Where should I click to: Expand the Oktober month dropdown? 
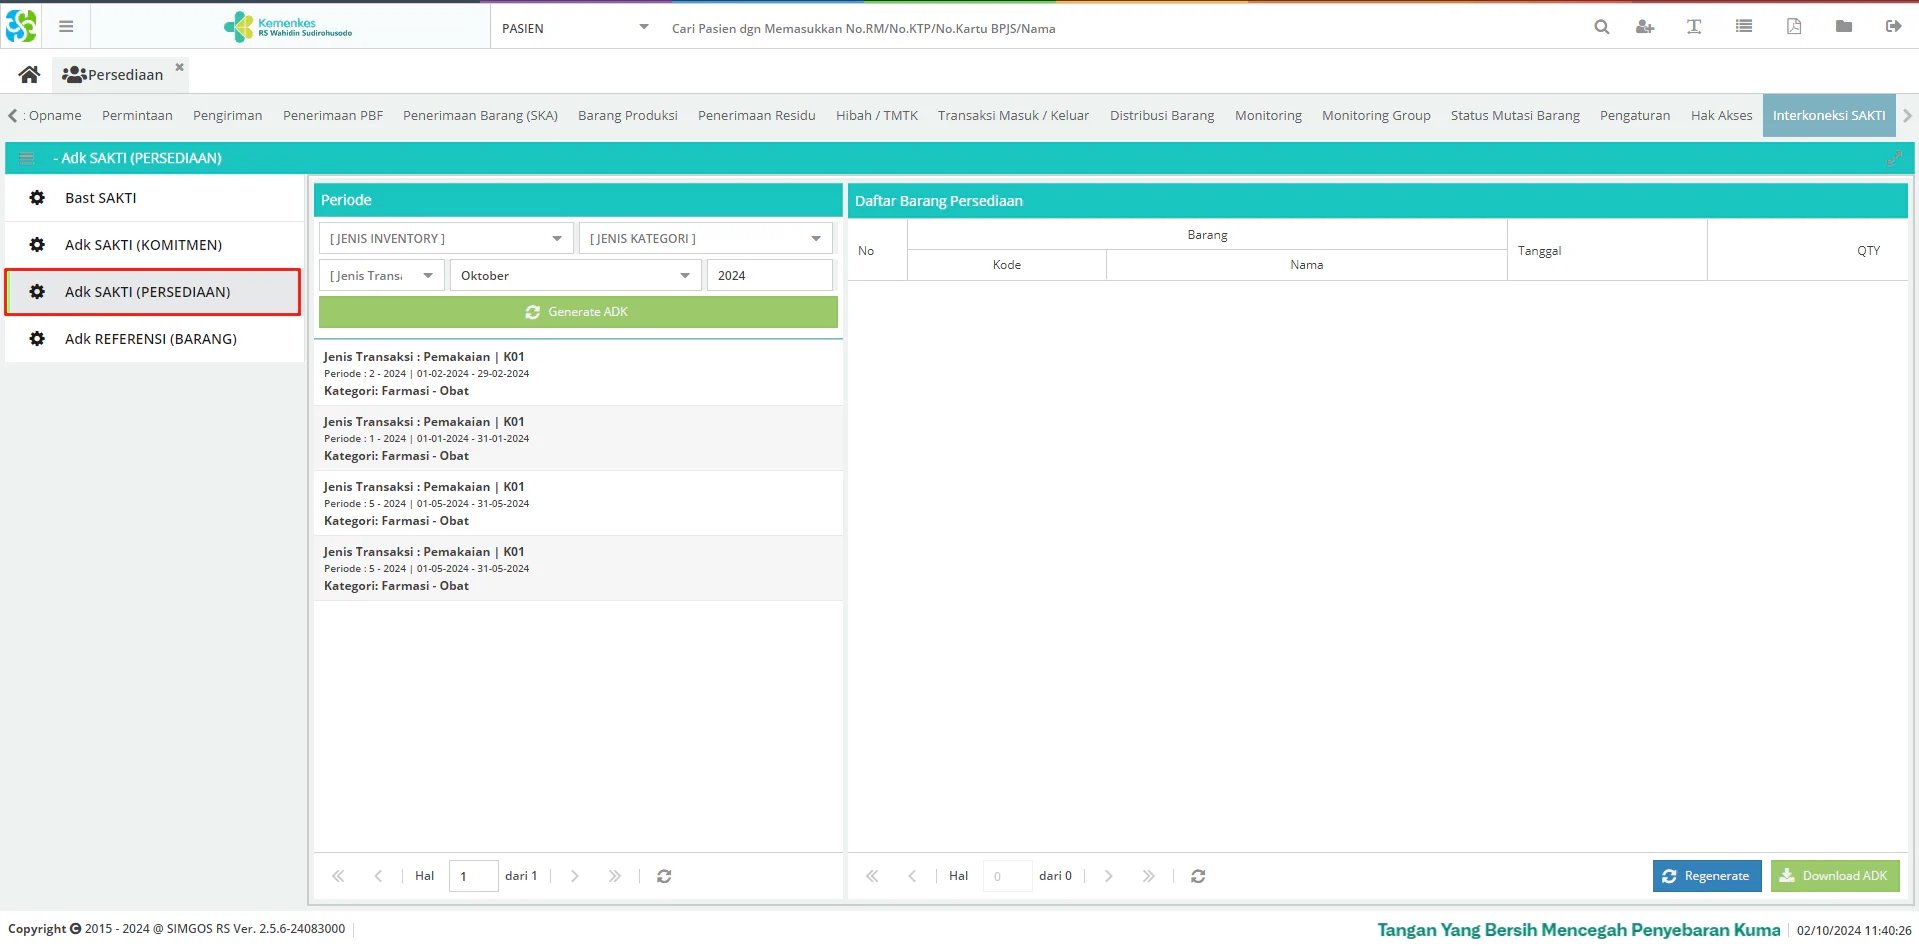click(575, 276)
